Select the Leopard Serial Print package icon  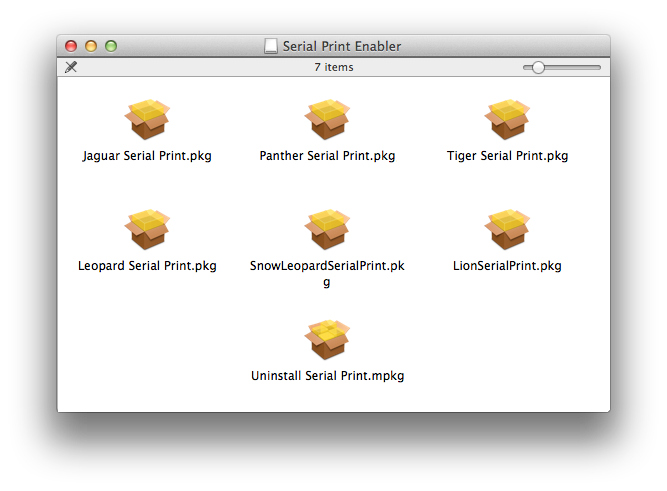[x=147, y=230]
